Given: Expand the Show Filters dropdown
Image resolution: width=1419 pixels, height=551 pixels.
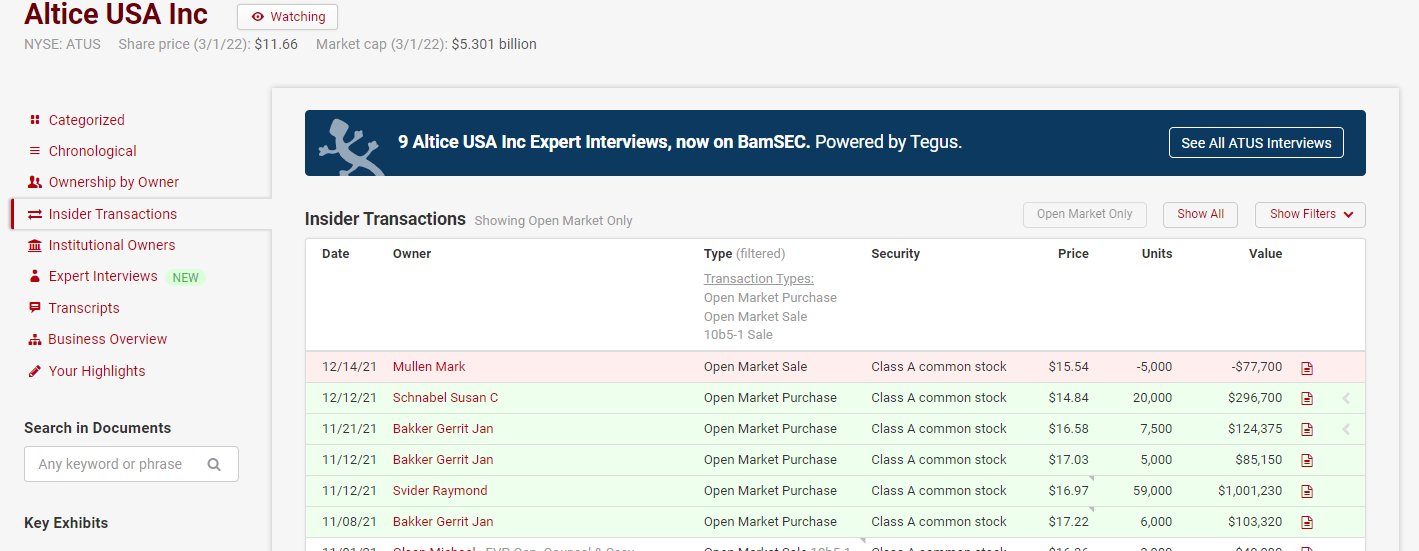Looking at the screenshot, I should (x=1310, y=214).
